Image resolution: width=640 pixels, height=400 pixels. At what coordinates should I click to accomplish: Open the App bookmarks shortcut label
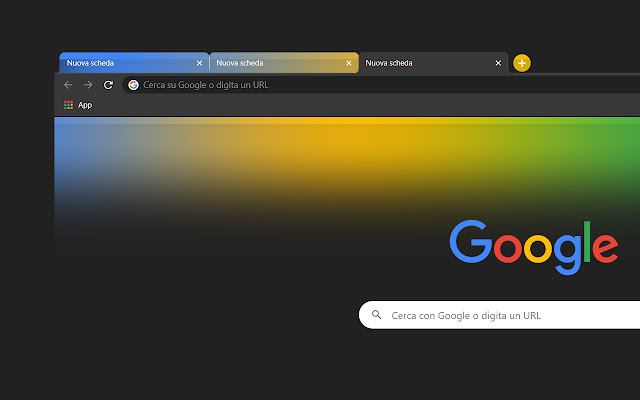tap(85, 105)
